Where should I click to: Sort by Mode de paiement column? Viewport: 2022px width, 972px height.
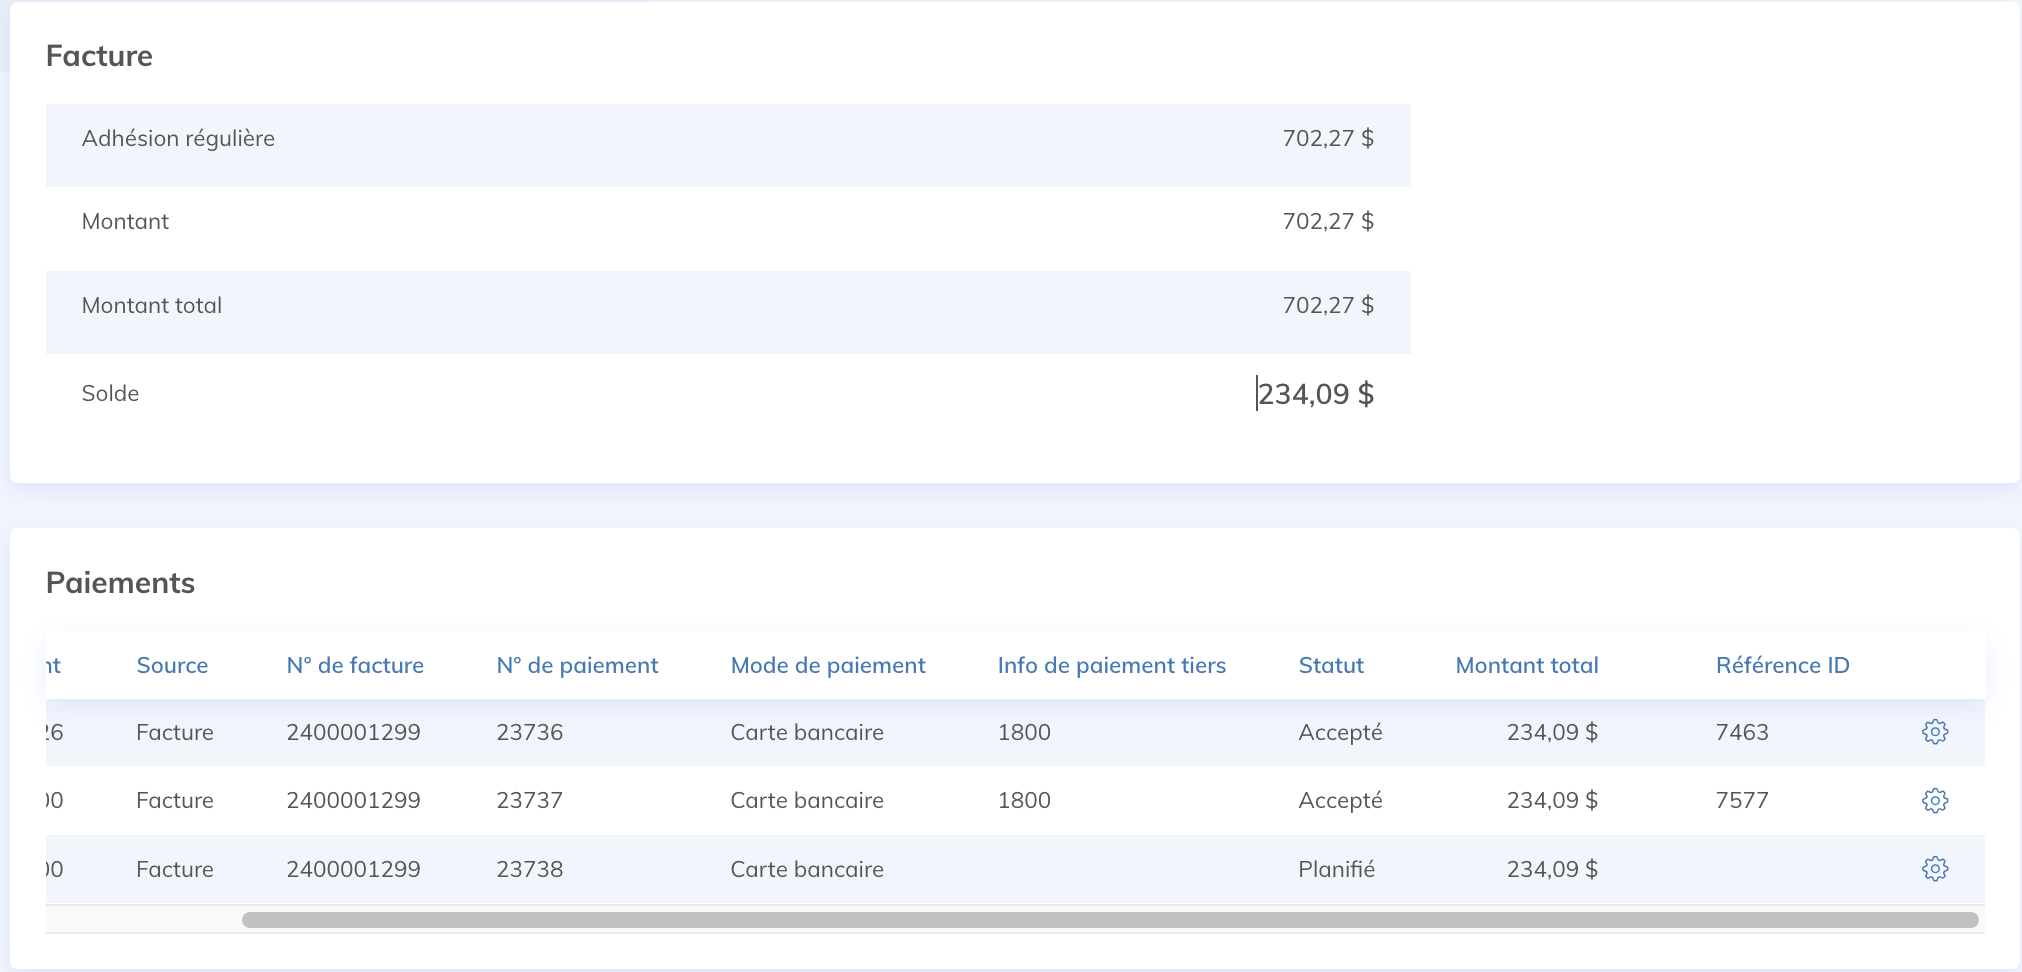click(828, 665)
